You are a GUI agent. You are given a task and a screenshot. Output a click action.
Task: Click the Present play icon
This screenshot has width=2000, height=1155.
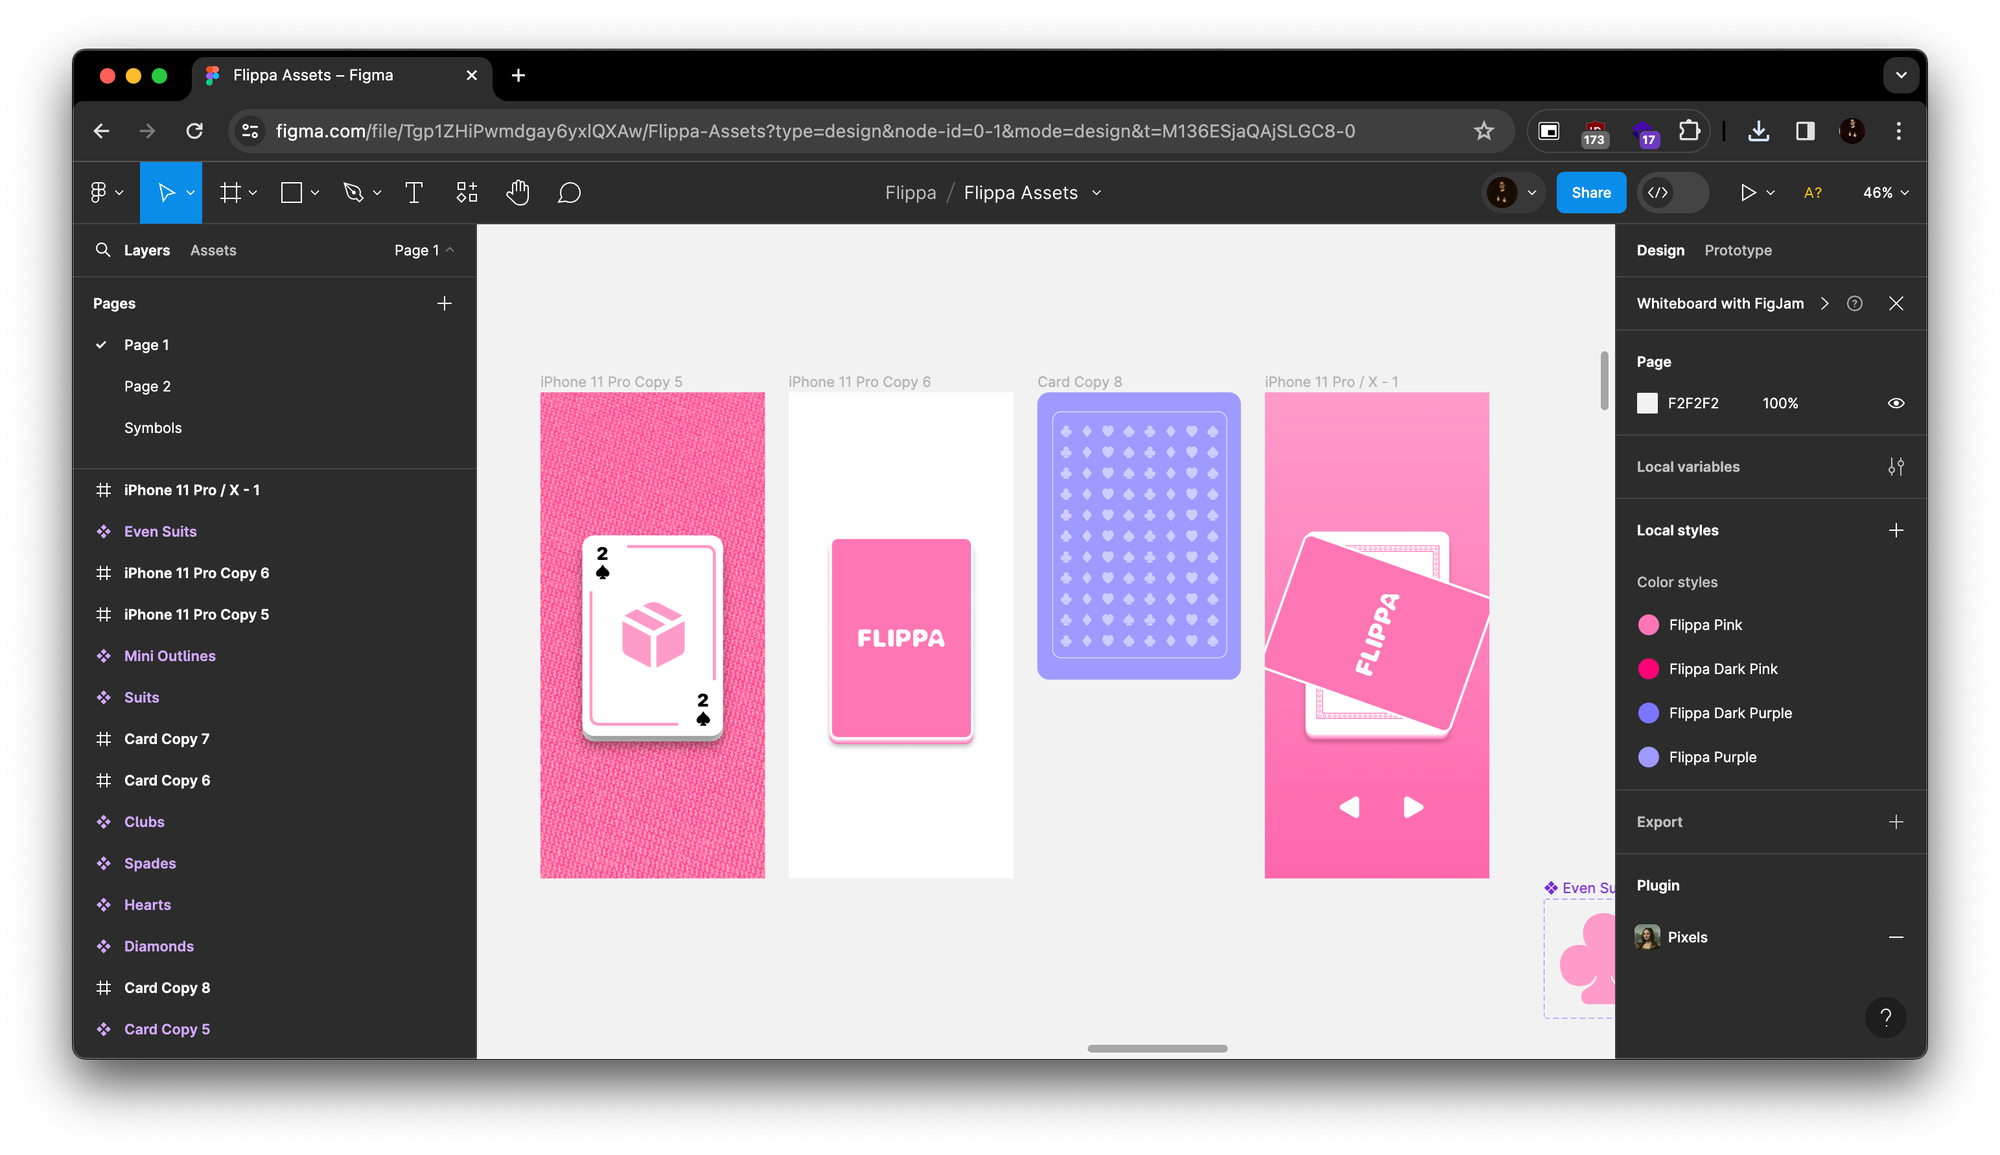(1747, 192)
